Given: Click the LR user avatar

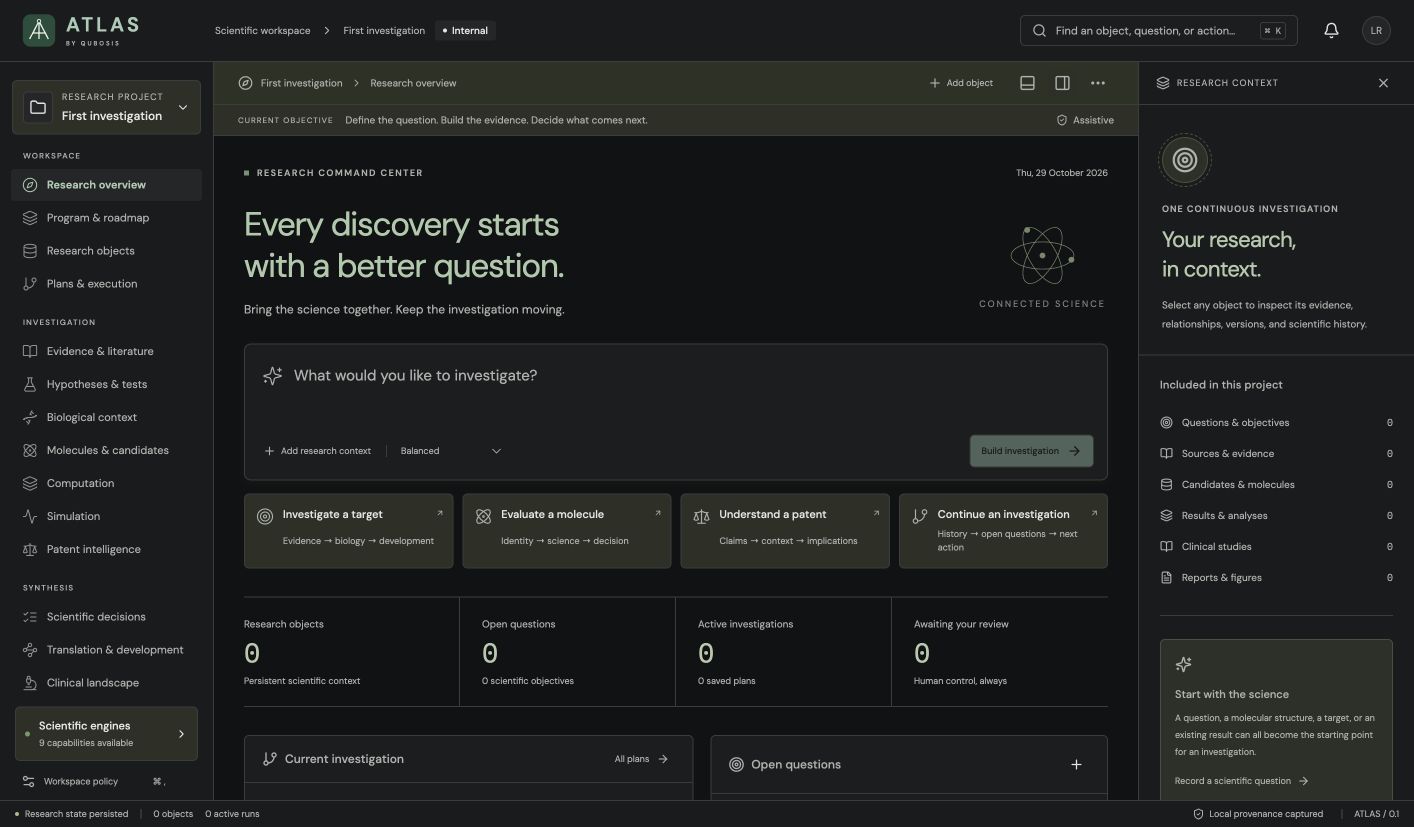Looking at the screenshot, I should click(x=1376, y=31).
